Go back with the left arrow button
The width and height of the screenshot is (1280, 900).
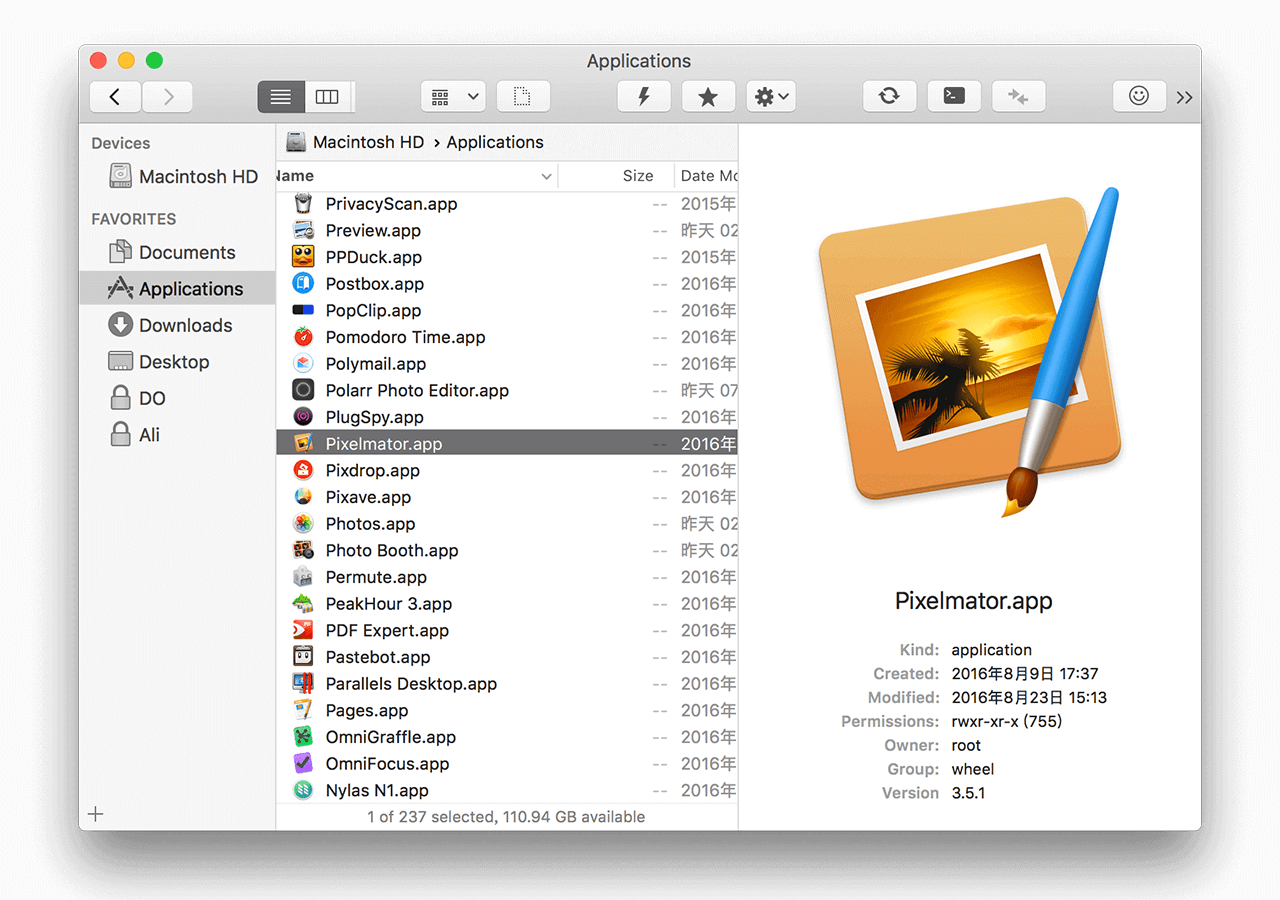pyautogui.click(x=115, y=96)
